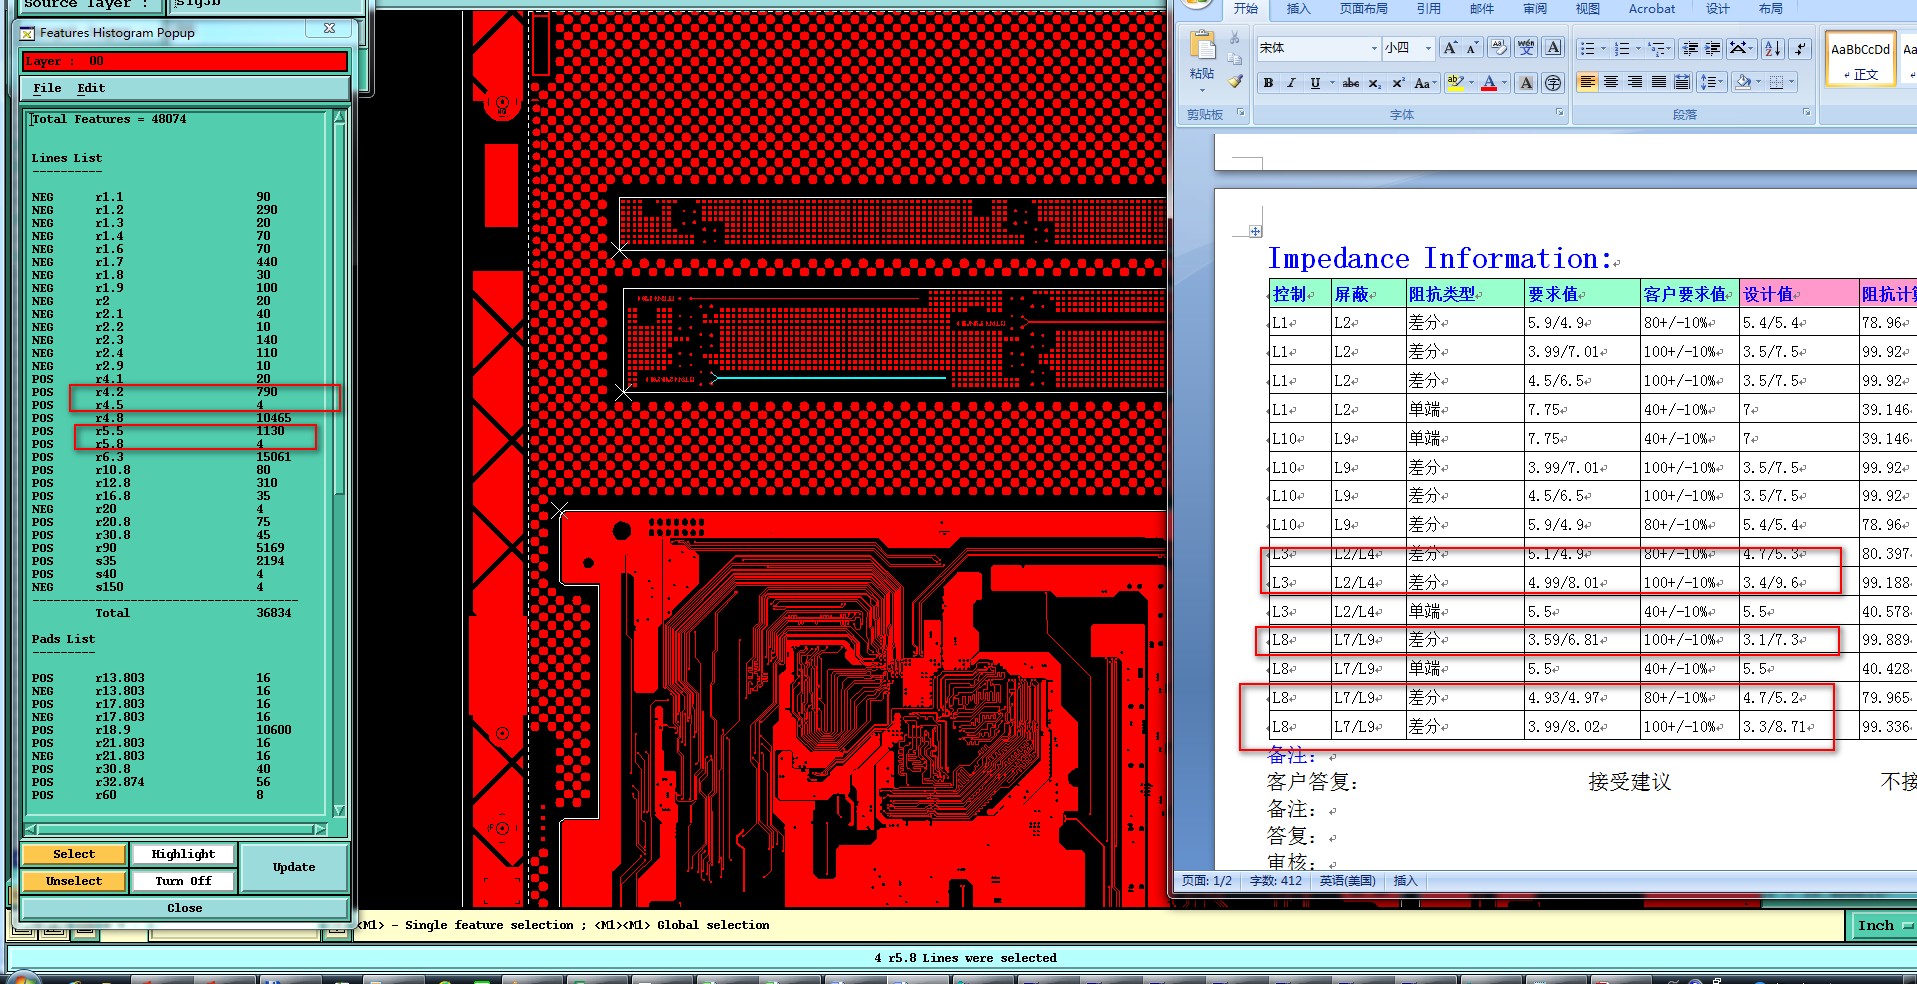This screenshot has width=1917, height=984.
Task: Click the Line Spacing icon
Action: coord(1712,82)
